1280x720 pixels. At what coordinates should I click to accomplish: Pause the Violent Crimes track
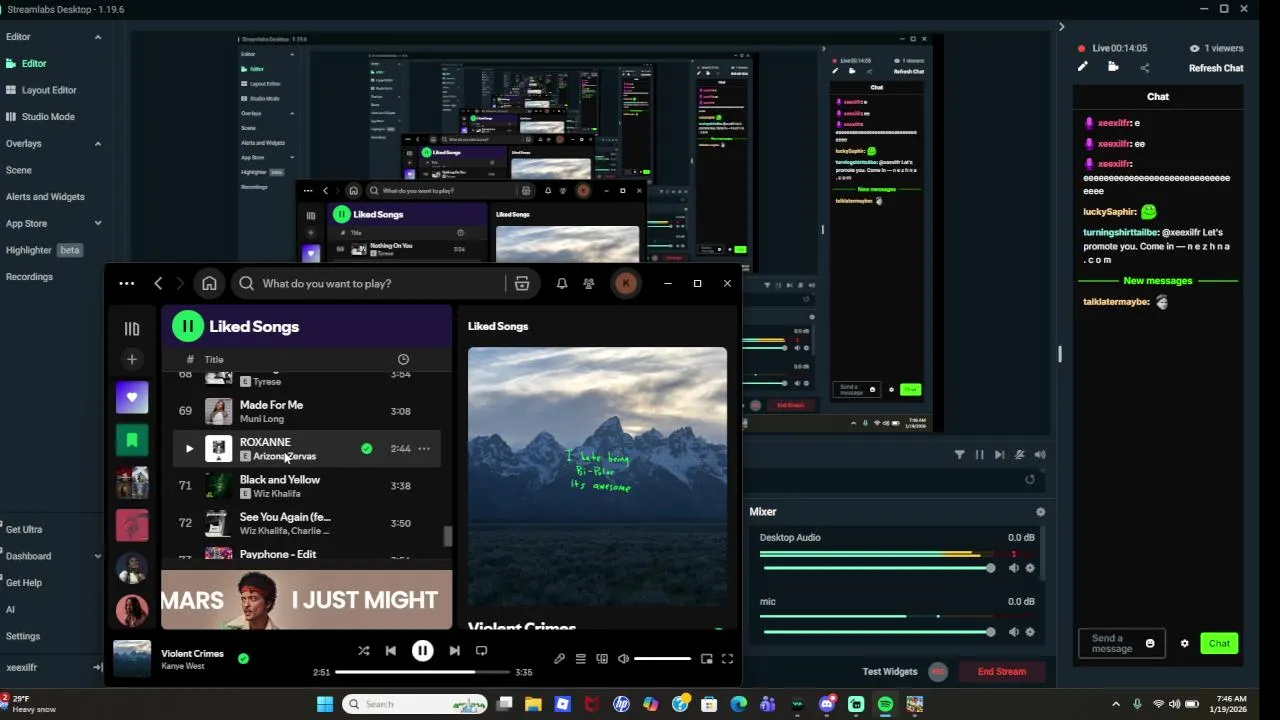423,651
